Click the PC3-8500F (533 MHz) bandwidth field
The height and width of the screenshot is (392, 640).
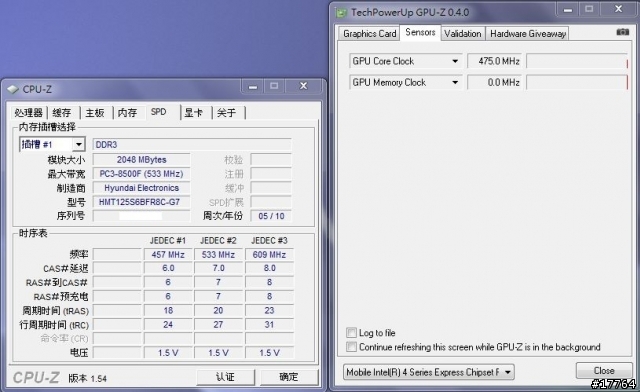coord(141,174)
